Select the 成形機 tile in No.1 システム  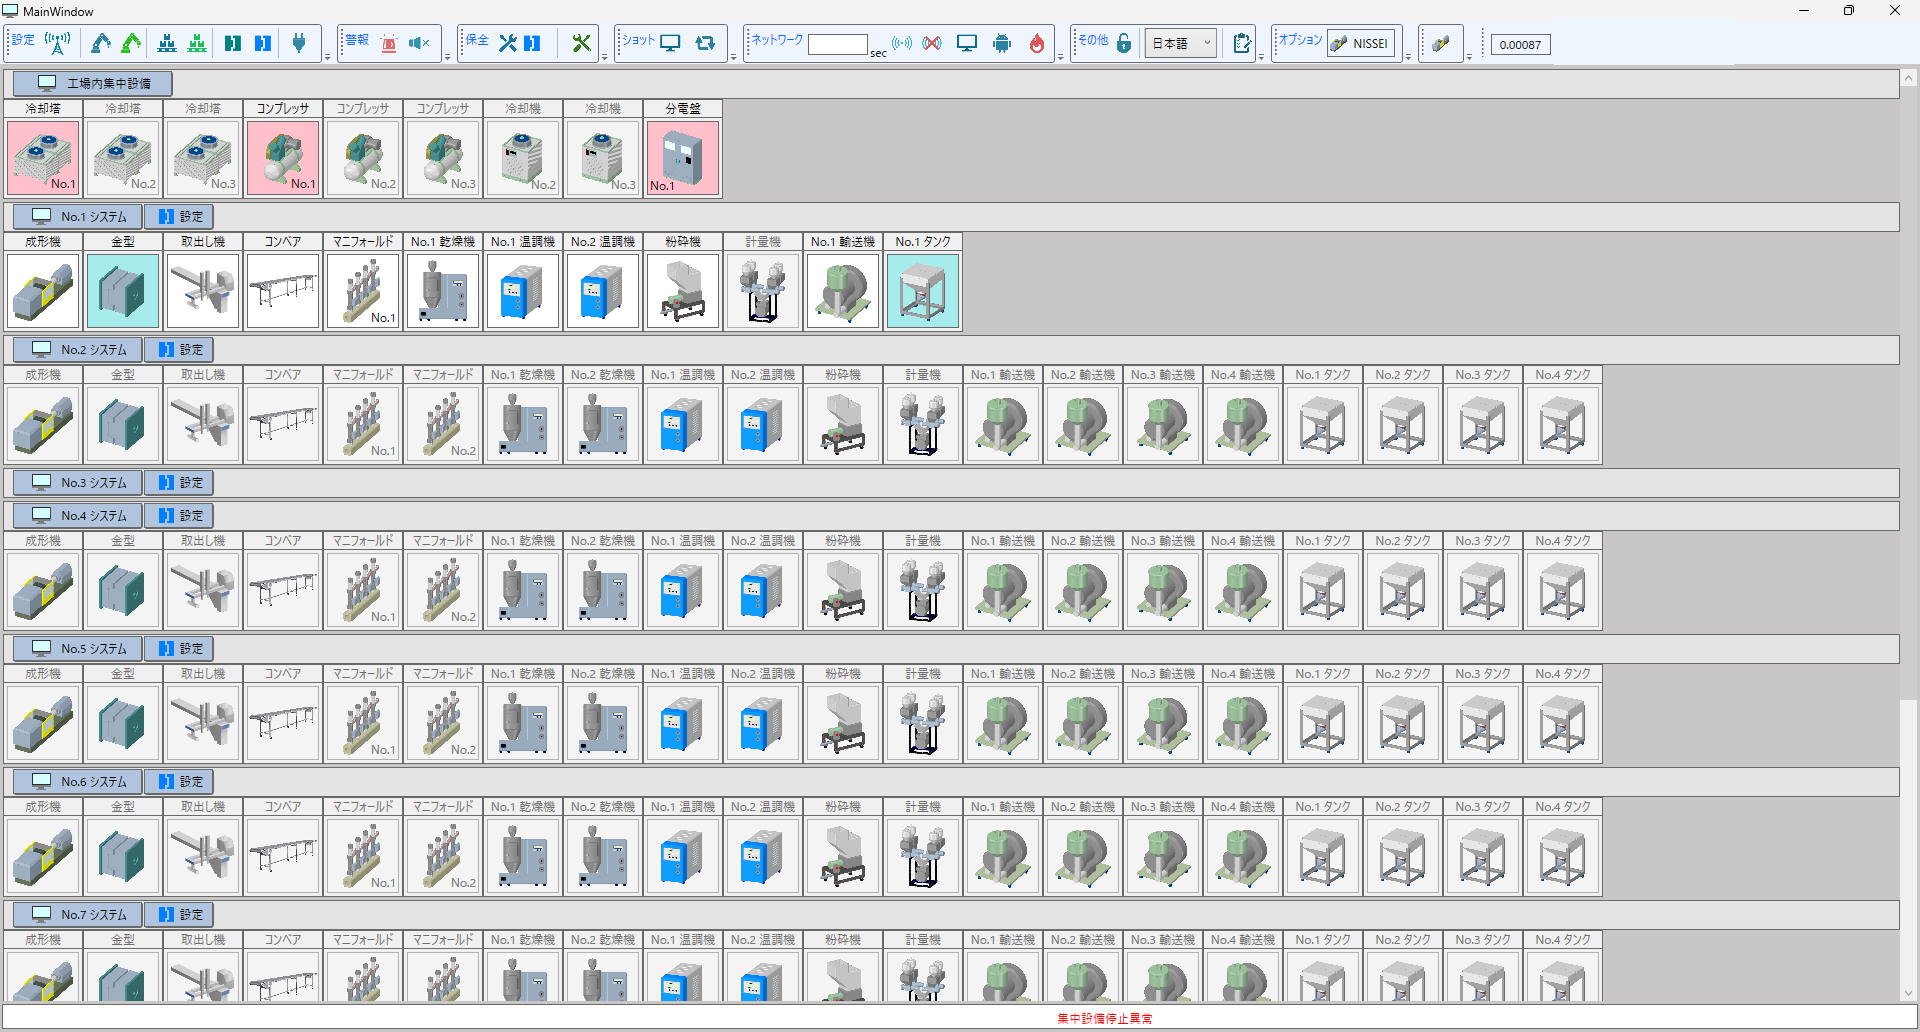[x=43, y=291]
